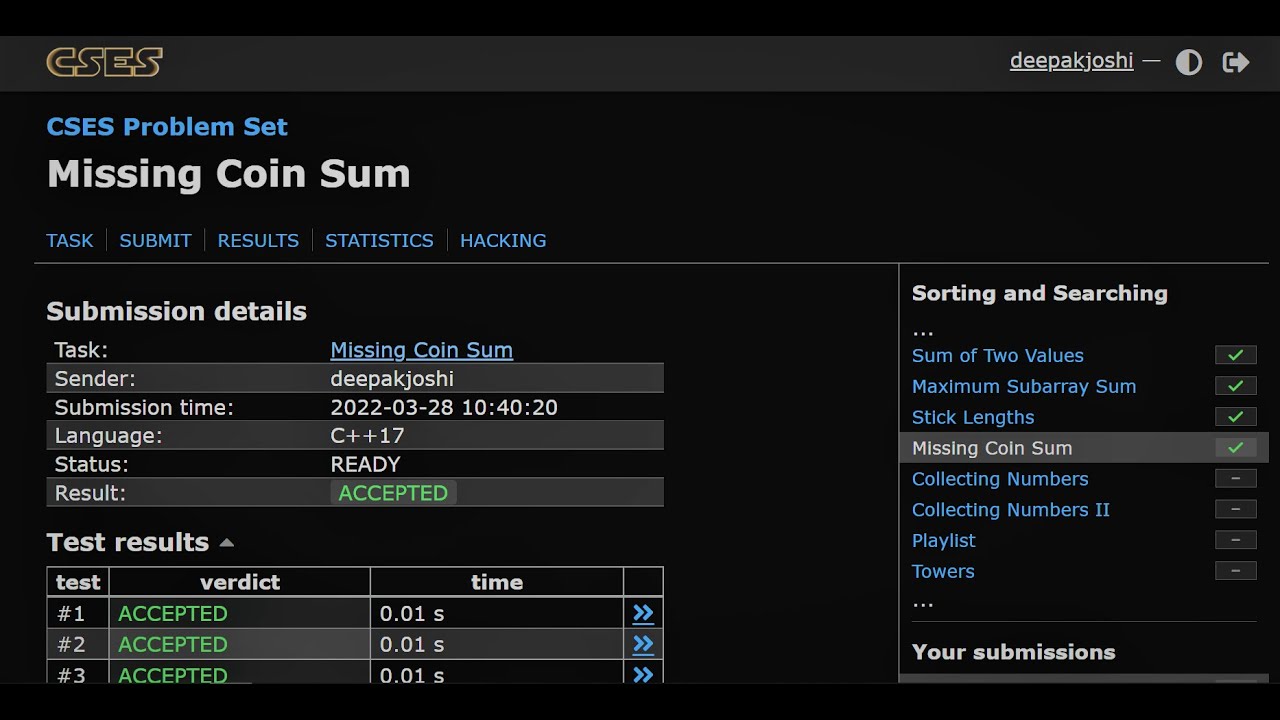Click 0.01 s time for test #2
Viewport: 1280px width, 720px height.
click(412, 645)
